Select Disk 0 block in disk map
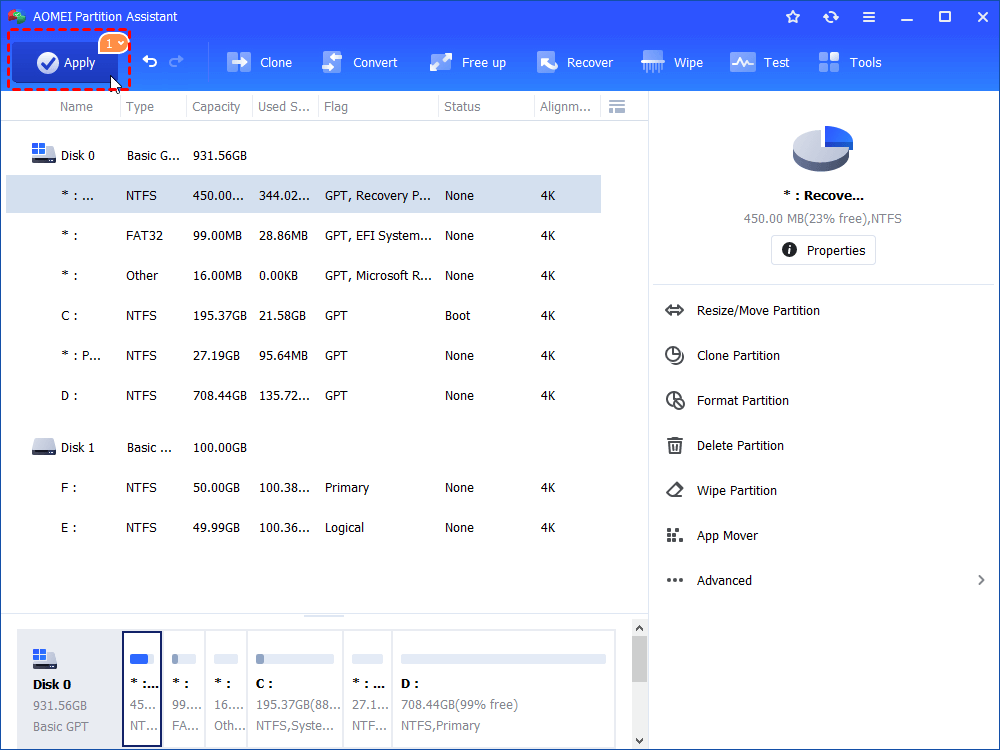The height and width of the screenshot is (750, 1000). (69, 689)
